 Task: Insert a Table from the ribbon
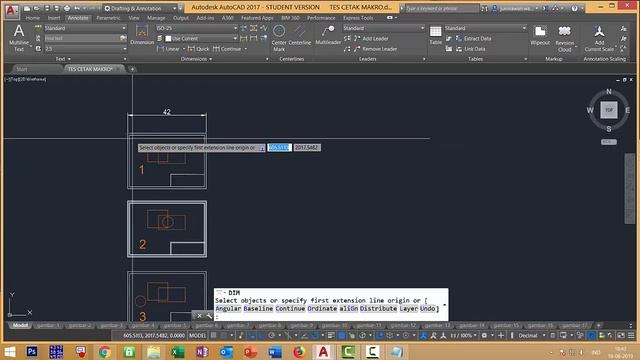click(x=436, y=35)
